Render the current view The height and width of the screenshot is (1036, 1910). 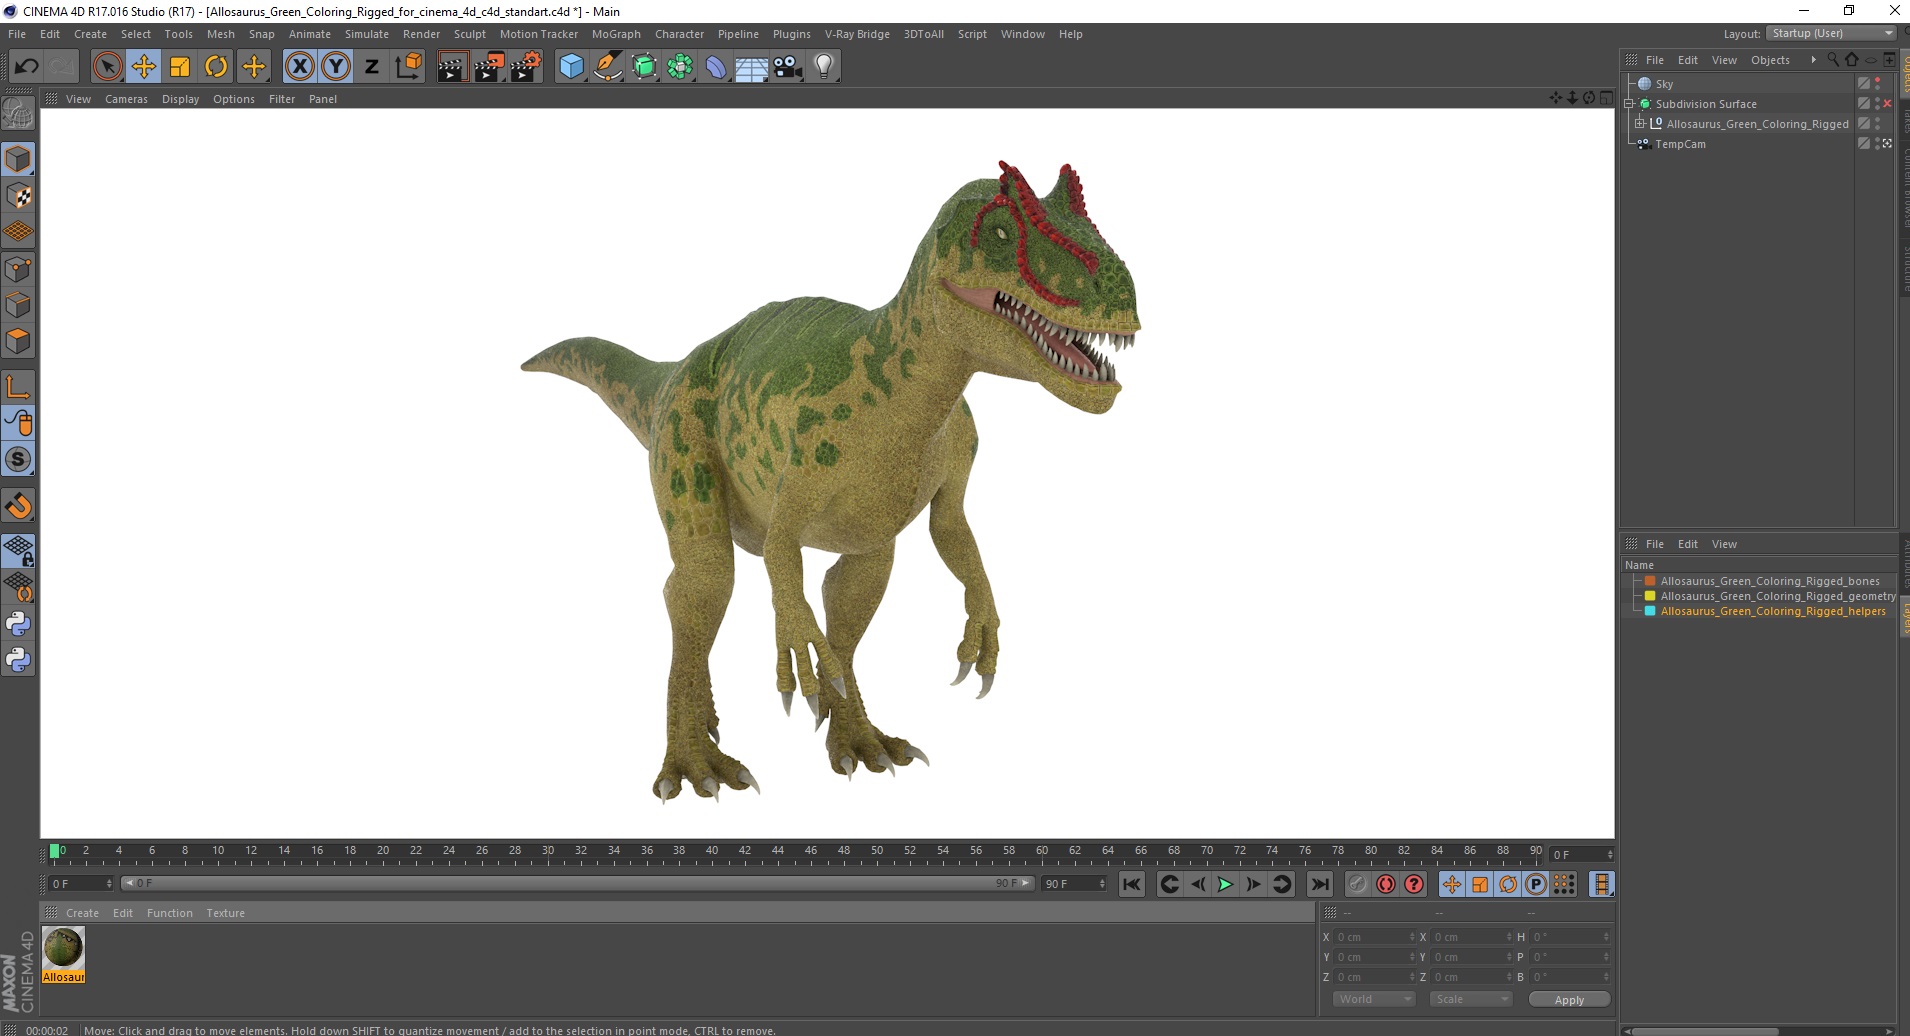452,67
